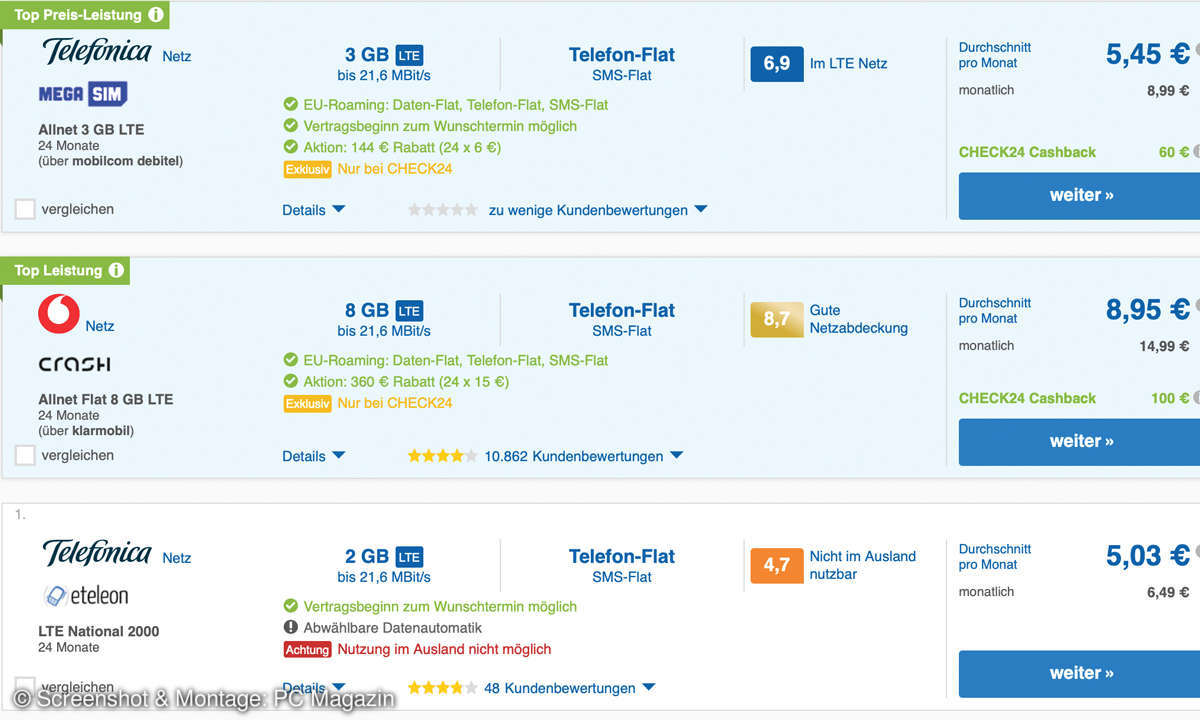Click weiter button for 8,95 € offer
The height and width of the screenshot is (720, 1200).
(x=1080, y=442)
